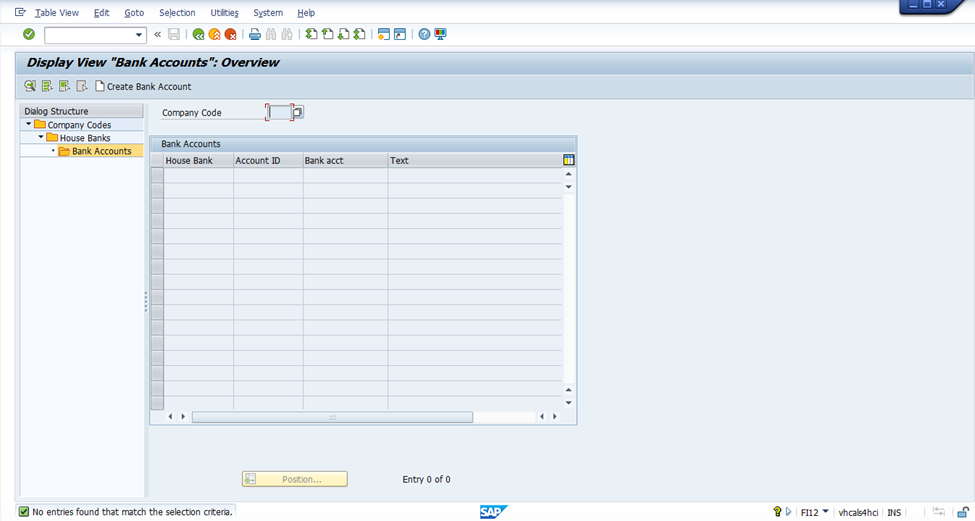Click the table select-all corner cell
This screenshot has height=521, width=975.
[x=157, y=160]
